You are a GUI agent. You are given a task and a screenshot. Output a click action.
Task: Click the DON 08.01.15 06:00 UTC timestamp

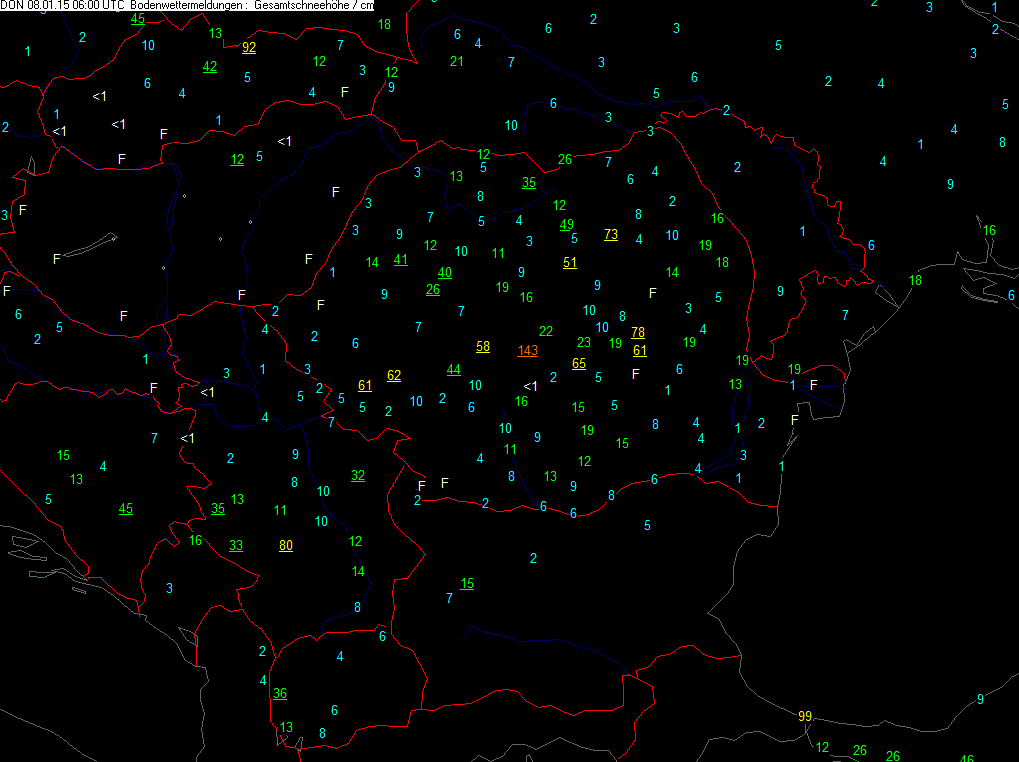62,5
